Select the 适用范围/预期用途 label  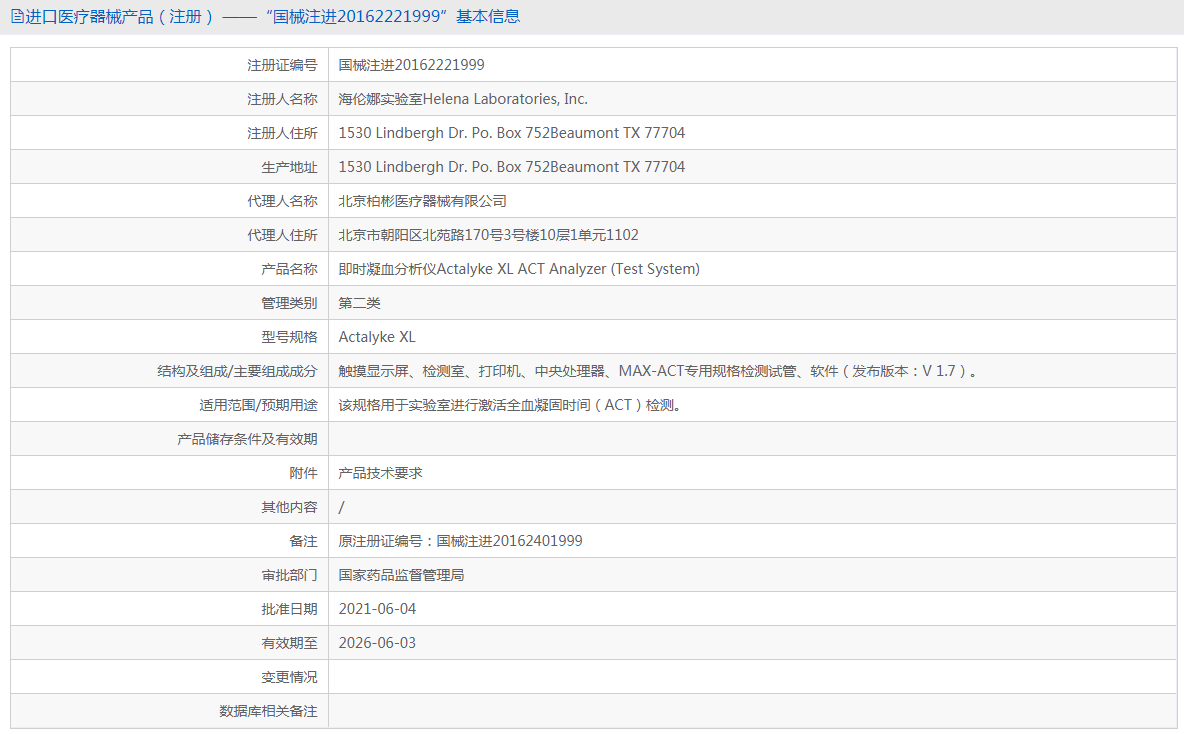[x=258, y=406]
